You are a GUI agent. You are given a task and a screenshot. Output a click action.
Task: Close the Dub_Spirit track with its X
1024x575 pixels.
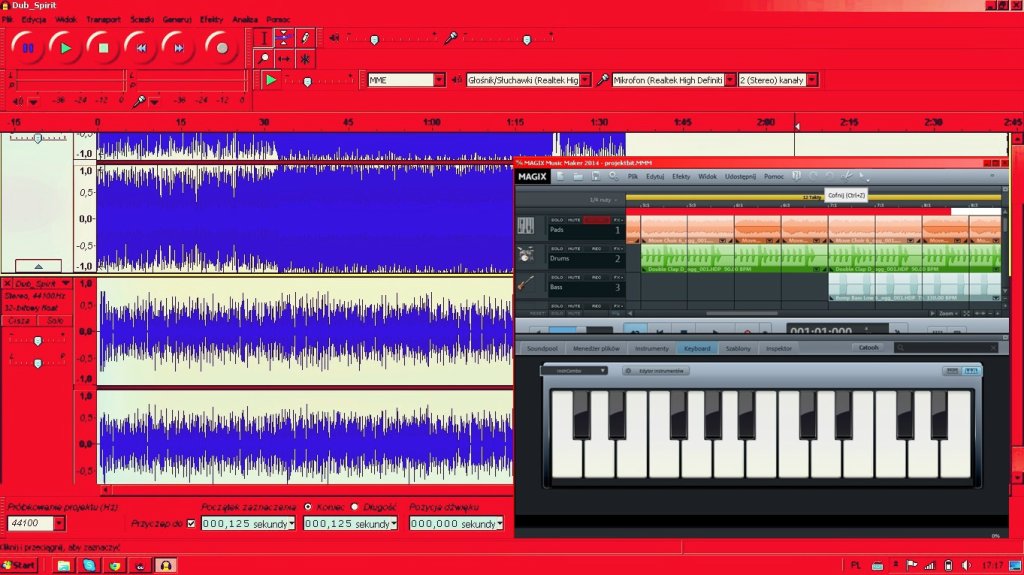7,284
